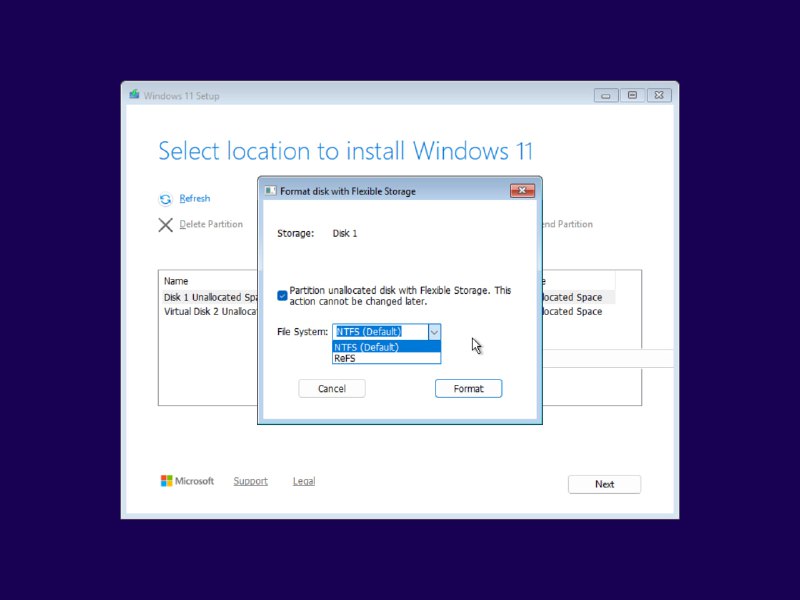Viewport: 800px width, 600px height.
Task: Click the Name column header
Action: [176, 280]
